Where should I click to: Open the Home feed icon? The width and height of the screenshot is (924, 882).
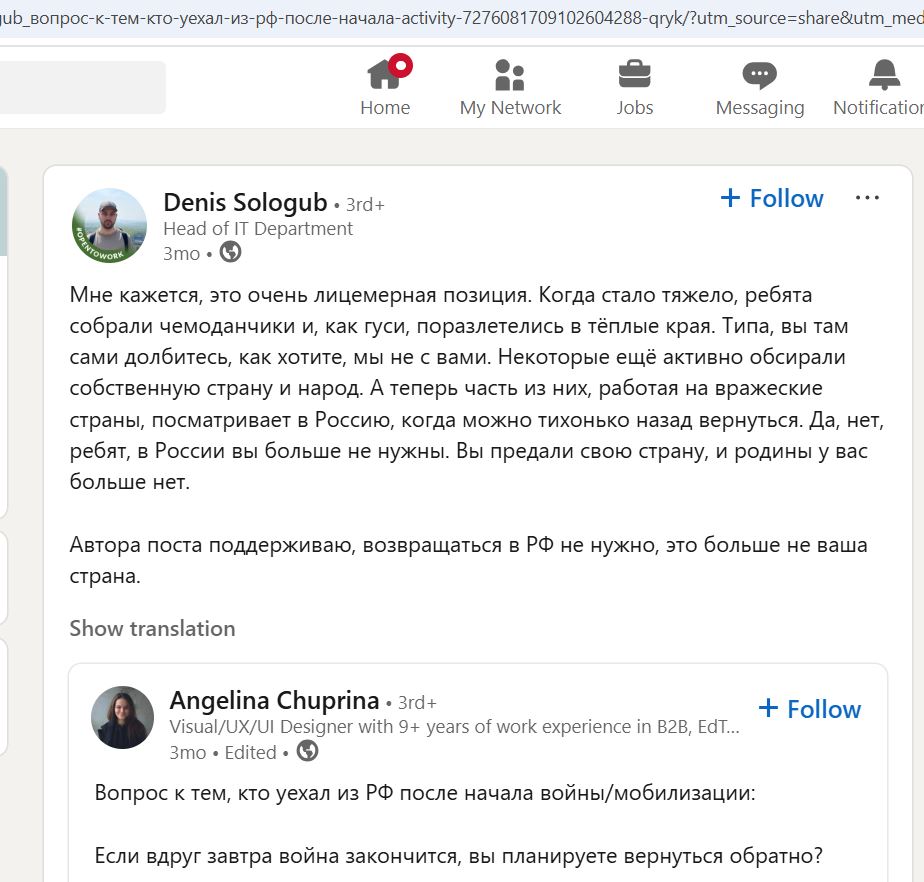pos(385,75)
